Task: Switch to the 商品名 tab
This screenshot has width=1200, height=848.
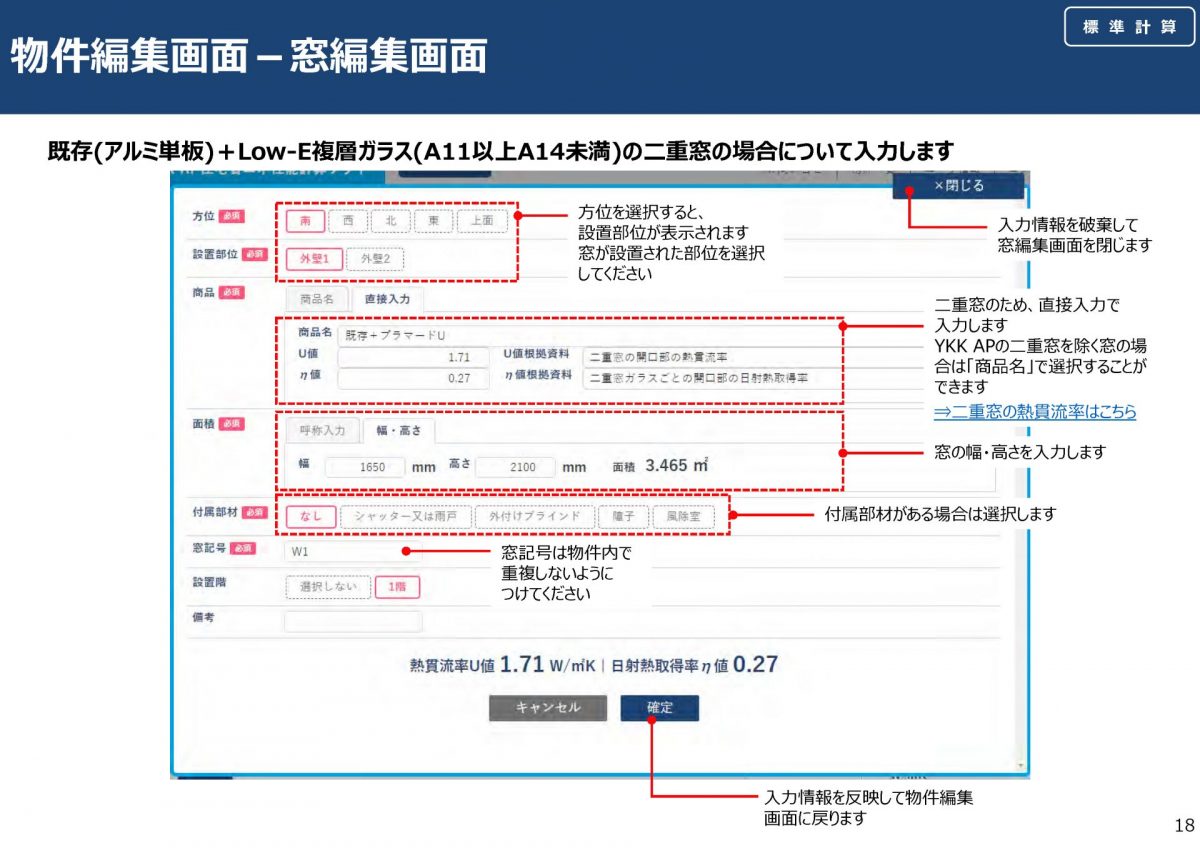Action: (316, 298)
